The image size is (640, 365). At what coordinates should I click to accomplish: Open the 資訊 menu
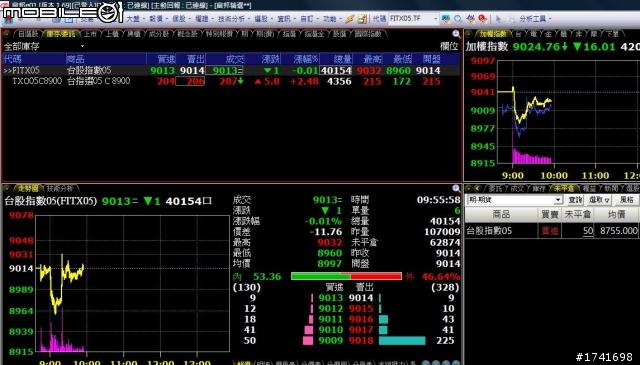tap(286, 19)
